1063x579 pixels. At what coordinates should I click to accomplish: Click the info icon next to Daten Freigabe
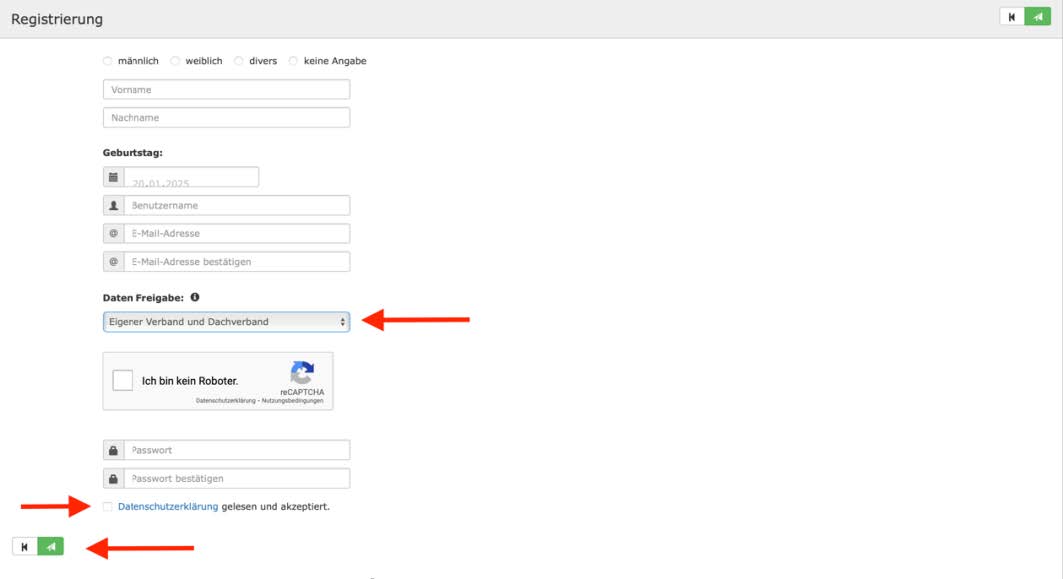point(195,297)
